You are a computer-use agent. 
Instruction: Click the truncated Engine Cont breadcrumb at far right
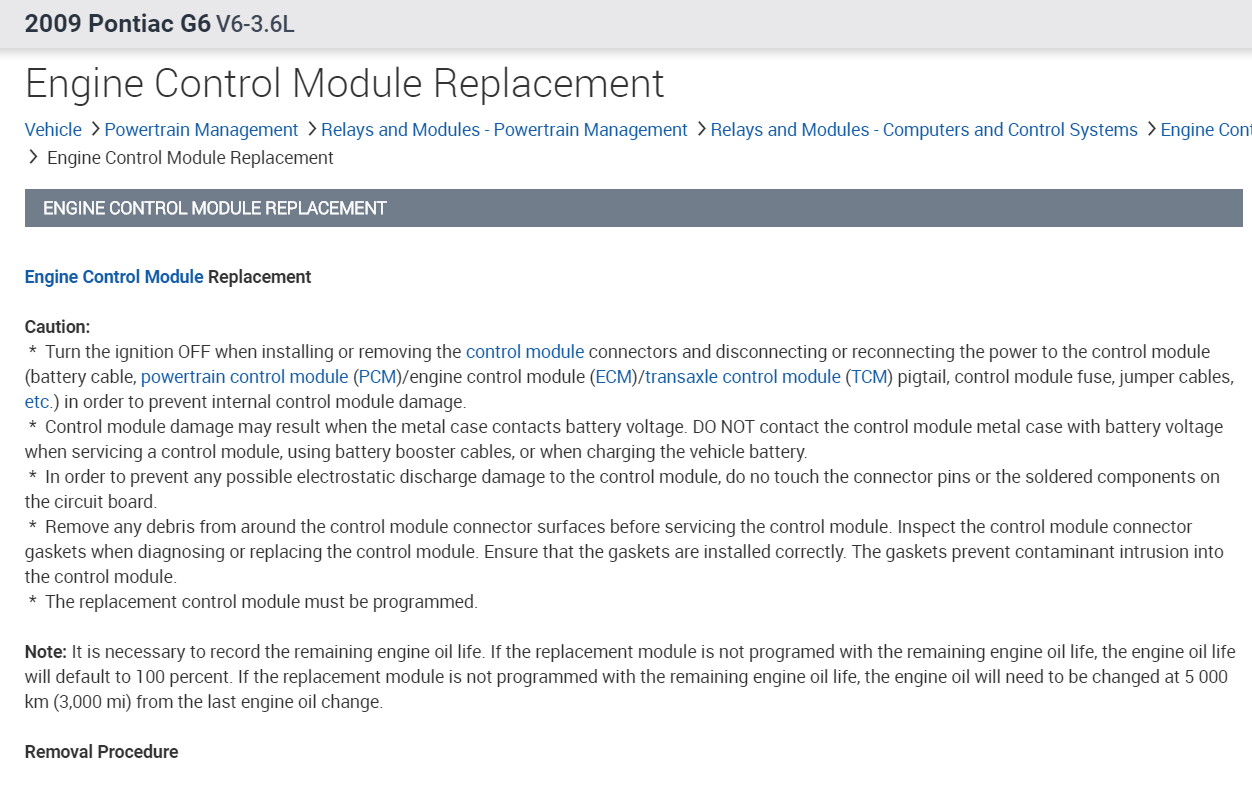pyautogui.click(x=1205, y=130)
